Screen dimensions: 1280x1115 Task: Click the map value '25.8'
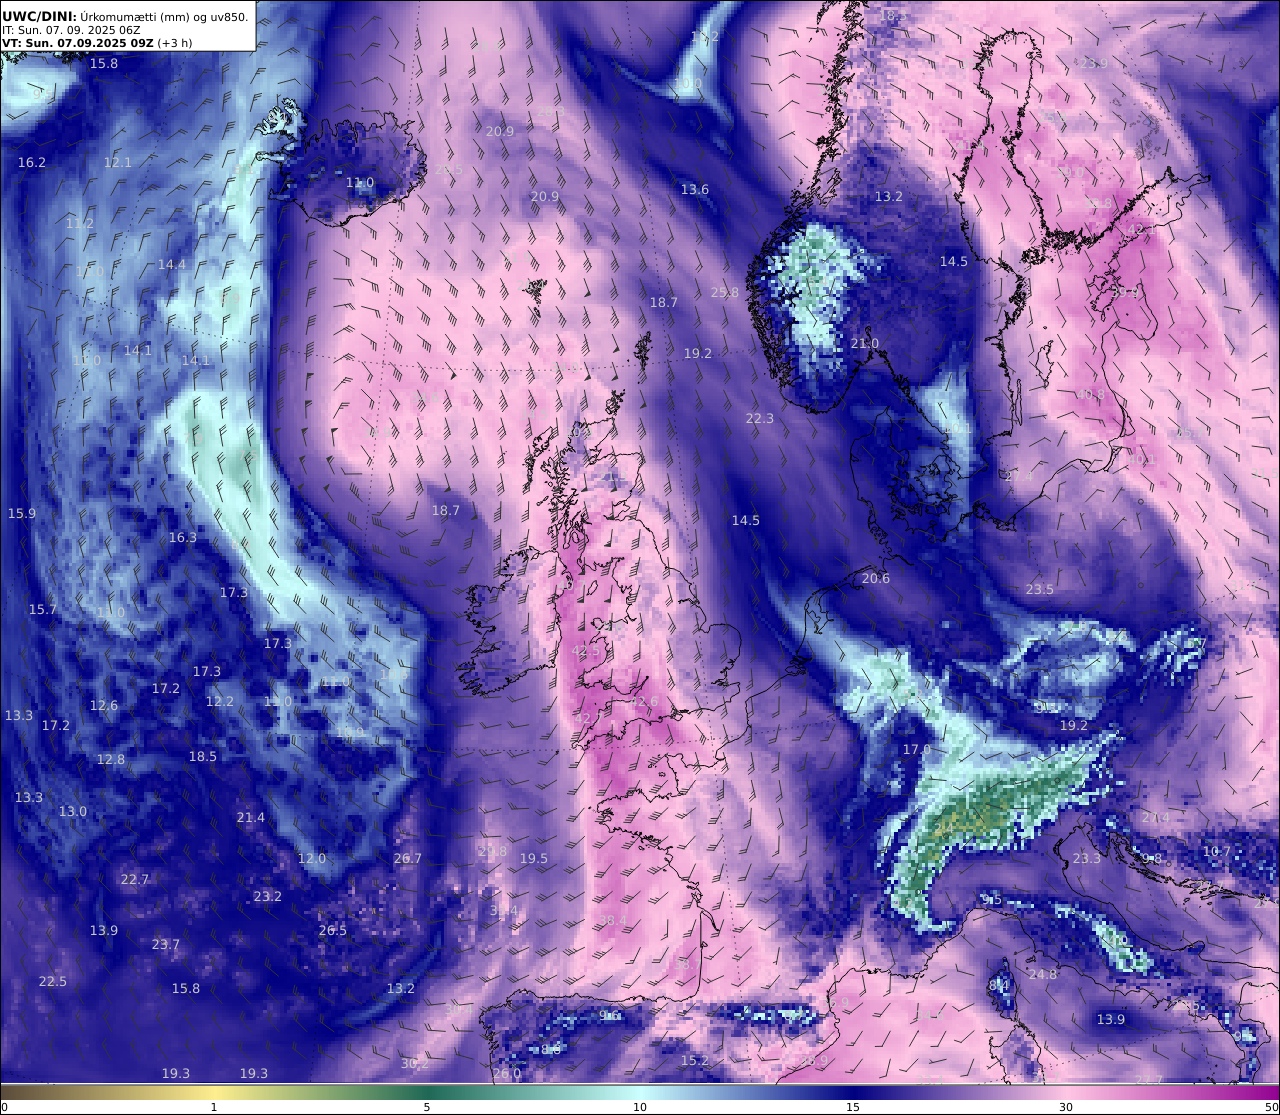(x=725, y=292)
